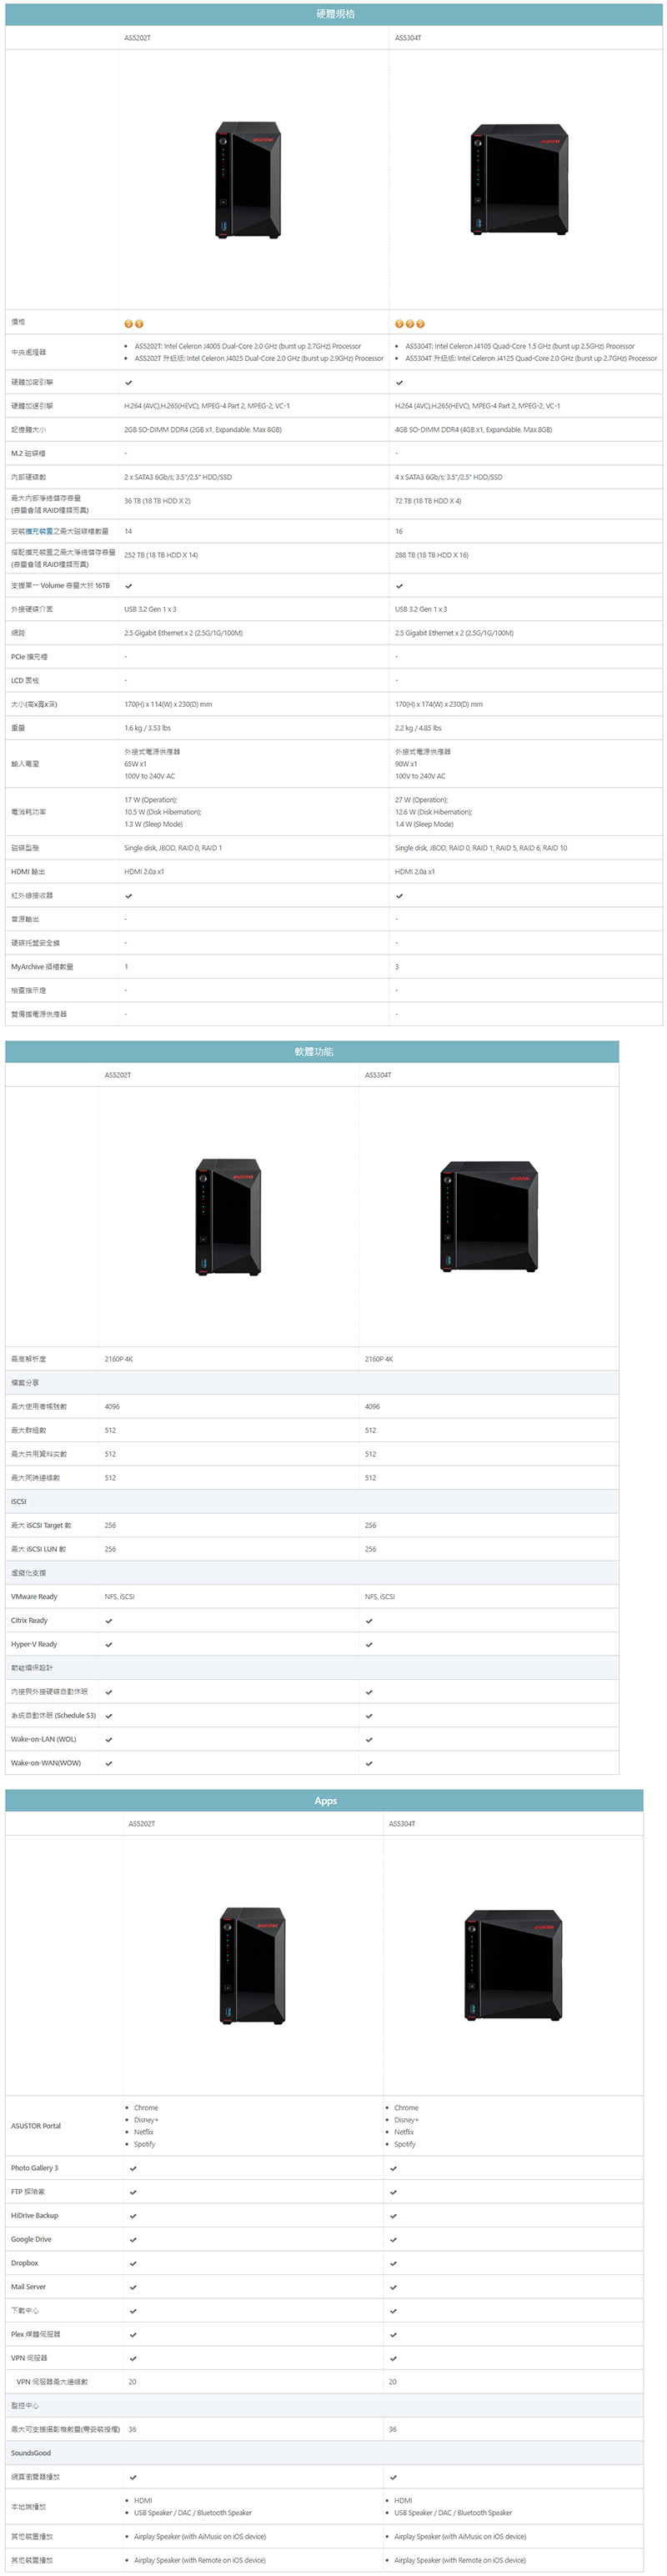Click the SoundsGood section row
The image size is (667, 2576).
tap(324, 2453)
